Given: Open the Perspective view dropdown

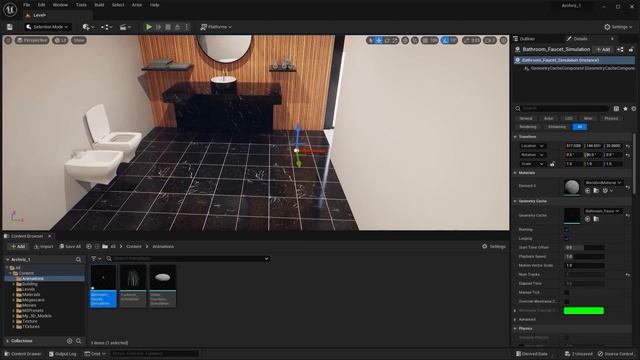Looking at the screenshot, I should (32, 40).
